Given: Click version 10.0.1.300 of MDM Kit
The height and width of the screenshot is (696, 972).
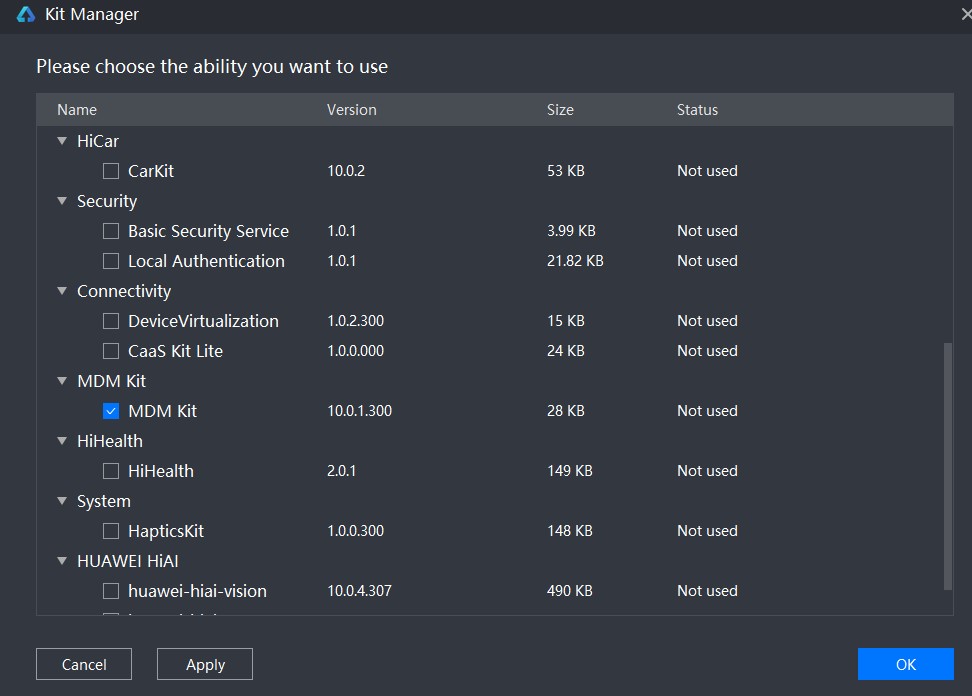Looking at the screenshot, I should point(360,410).
